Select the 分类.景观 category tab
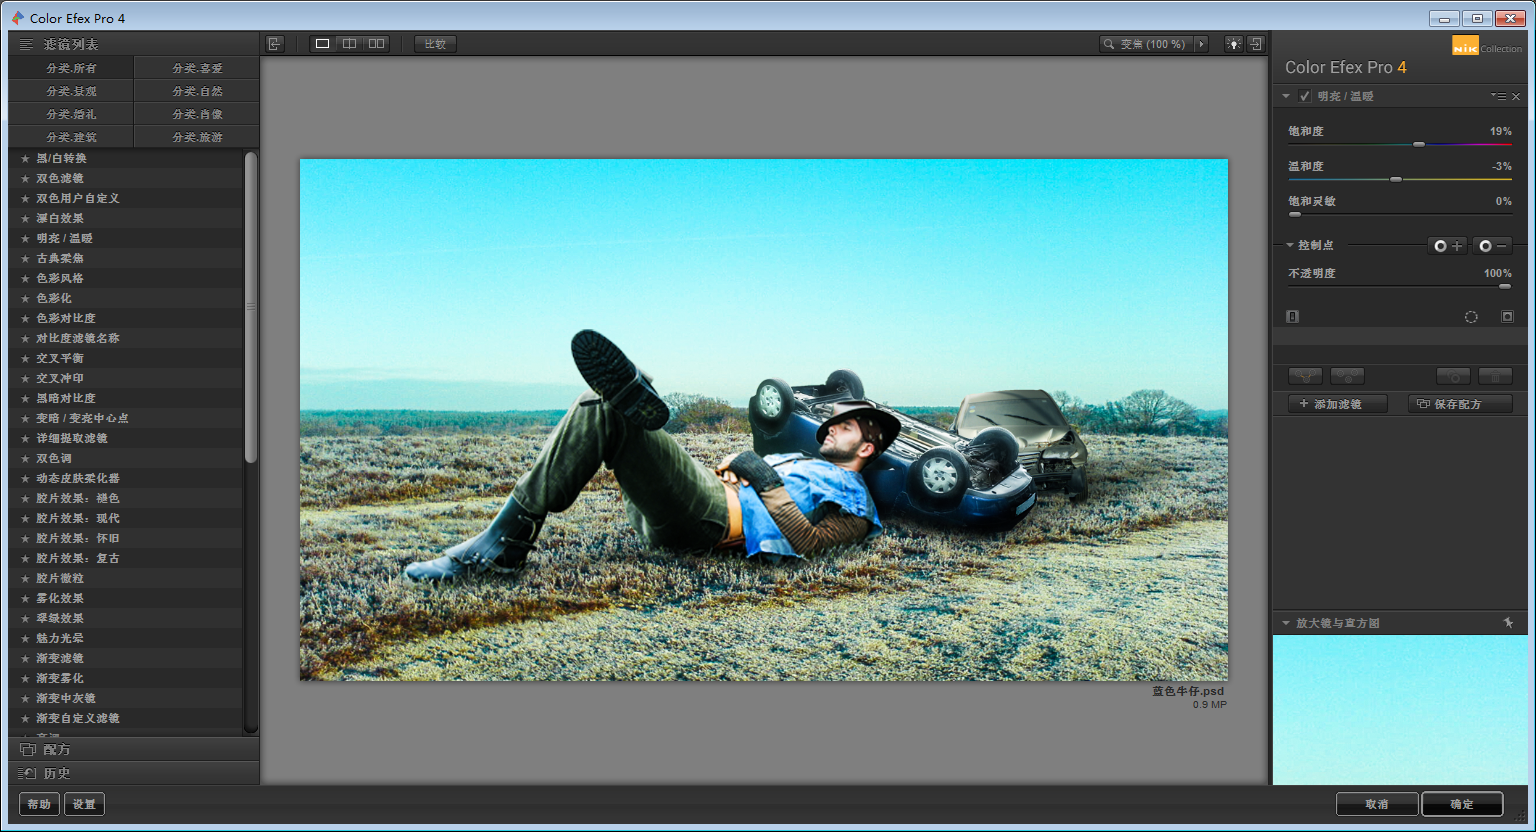1536x832 pixels. coord(71,91)
